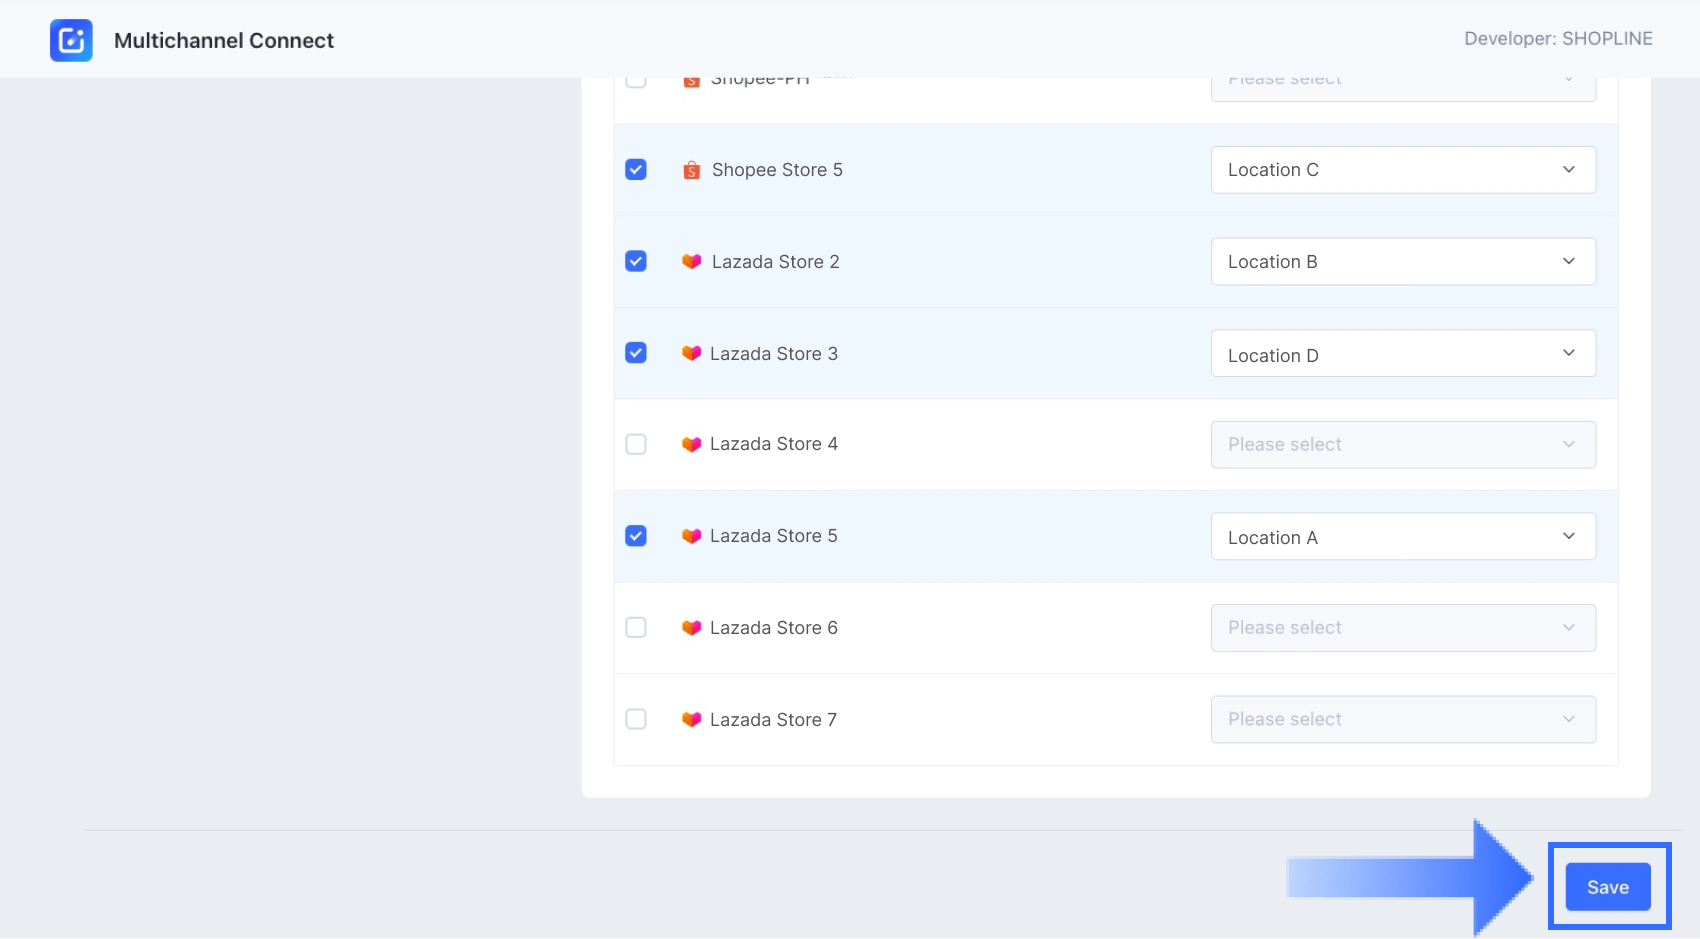This screenshot has height=939, width=1700.
Task: Change the Location A dropdown selection
Action: [x=1402, y=537]
